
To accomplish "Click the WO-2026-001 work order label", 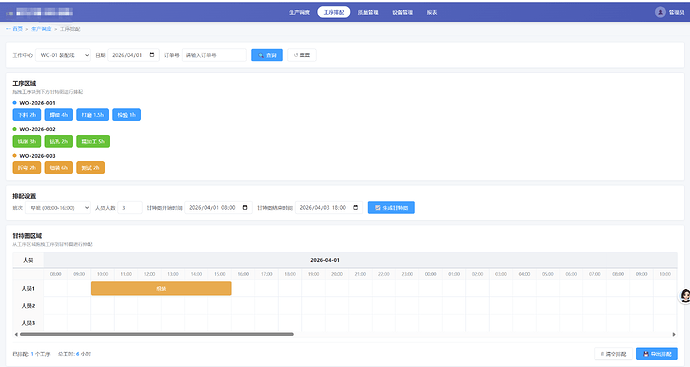I will point(37,103).
